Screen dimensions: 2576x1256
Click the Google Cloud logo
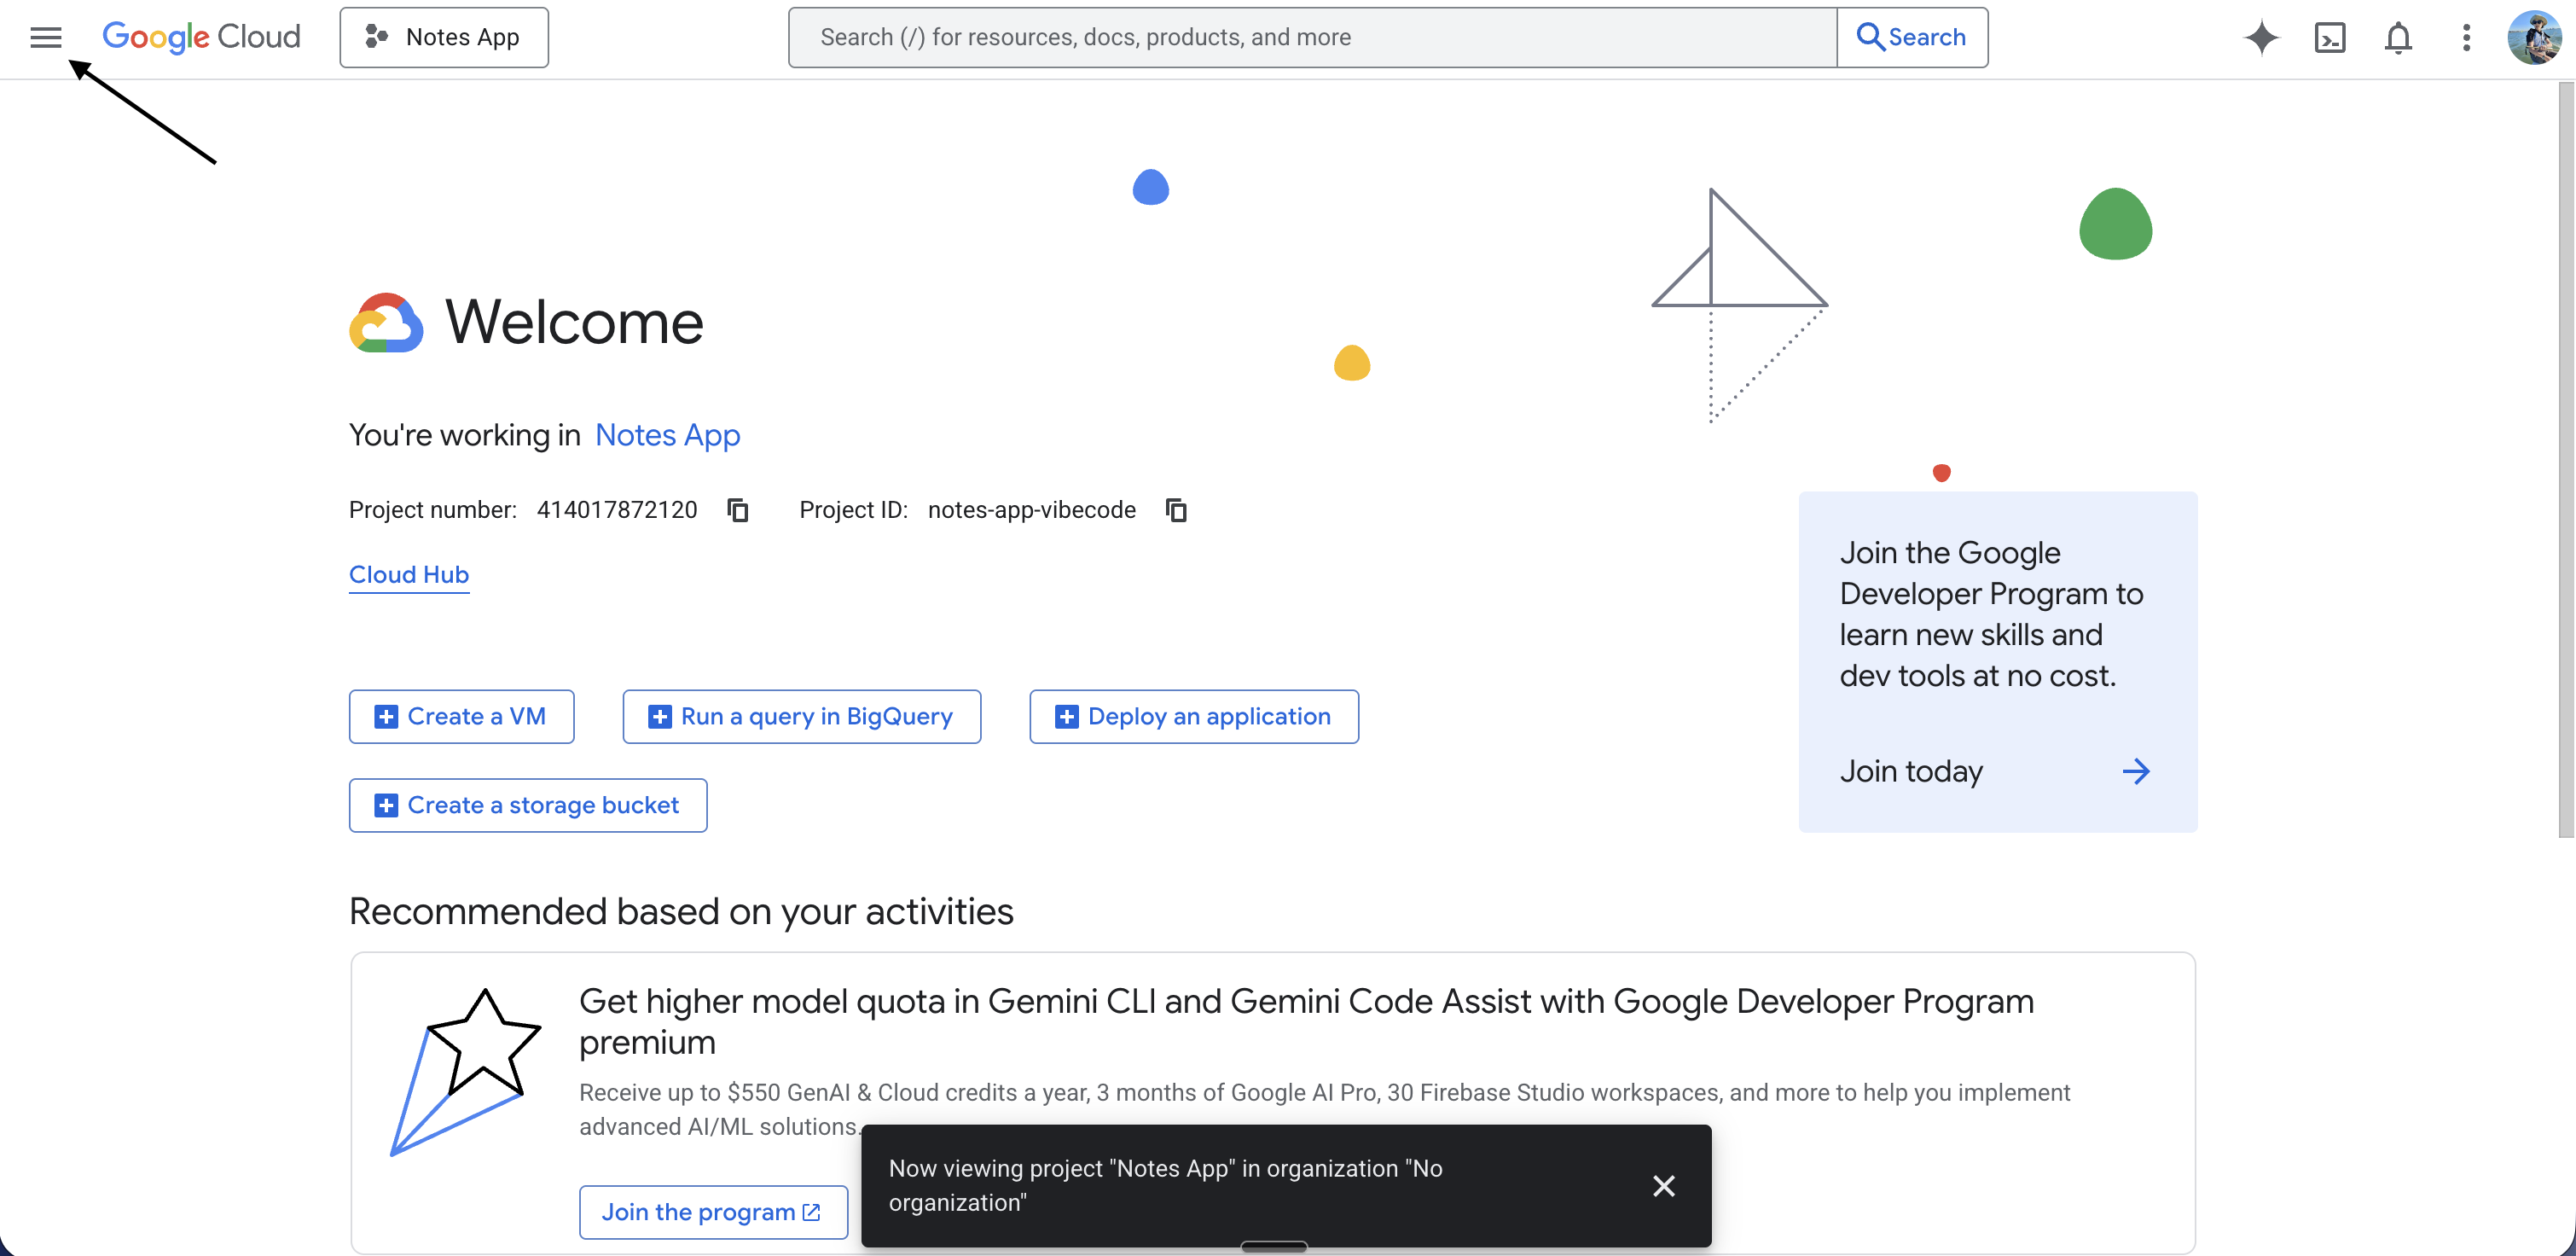[x=201, y=37]
